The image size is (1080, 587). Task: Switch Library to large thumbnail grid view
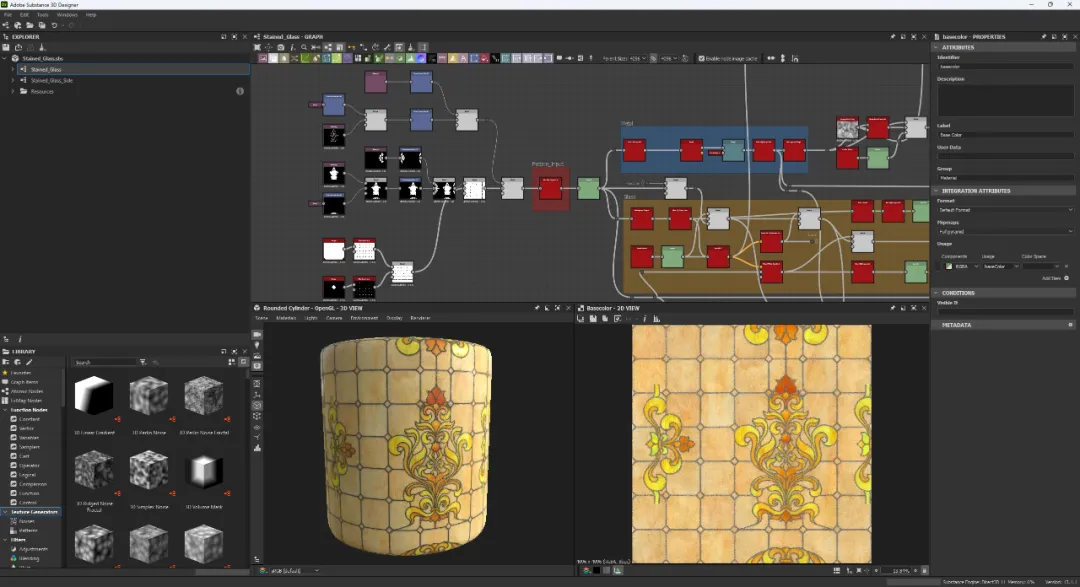coord(231,362)
